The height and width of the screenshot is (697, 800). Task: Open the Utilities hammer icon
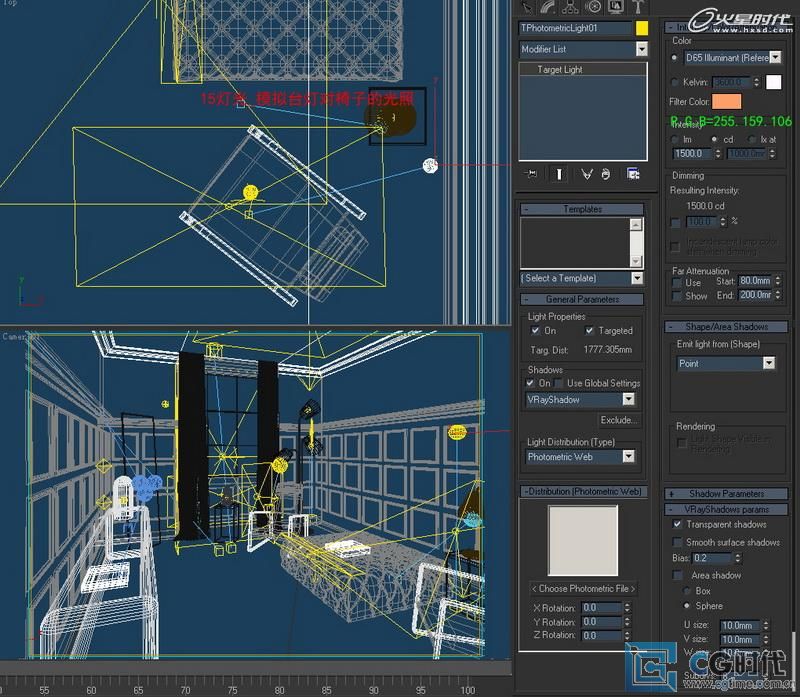pos(637,8)
